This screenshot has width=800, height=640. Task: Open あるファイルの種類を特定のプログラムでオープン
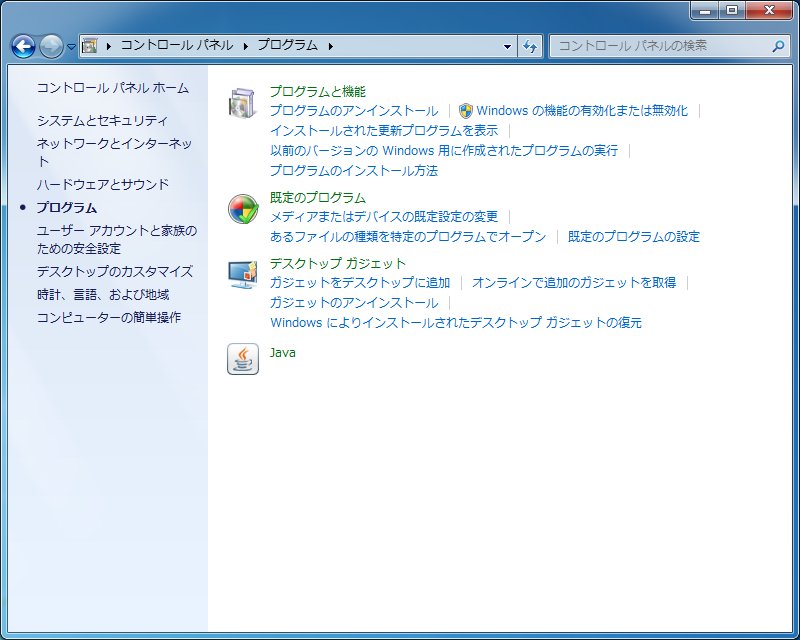(408, 237)
